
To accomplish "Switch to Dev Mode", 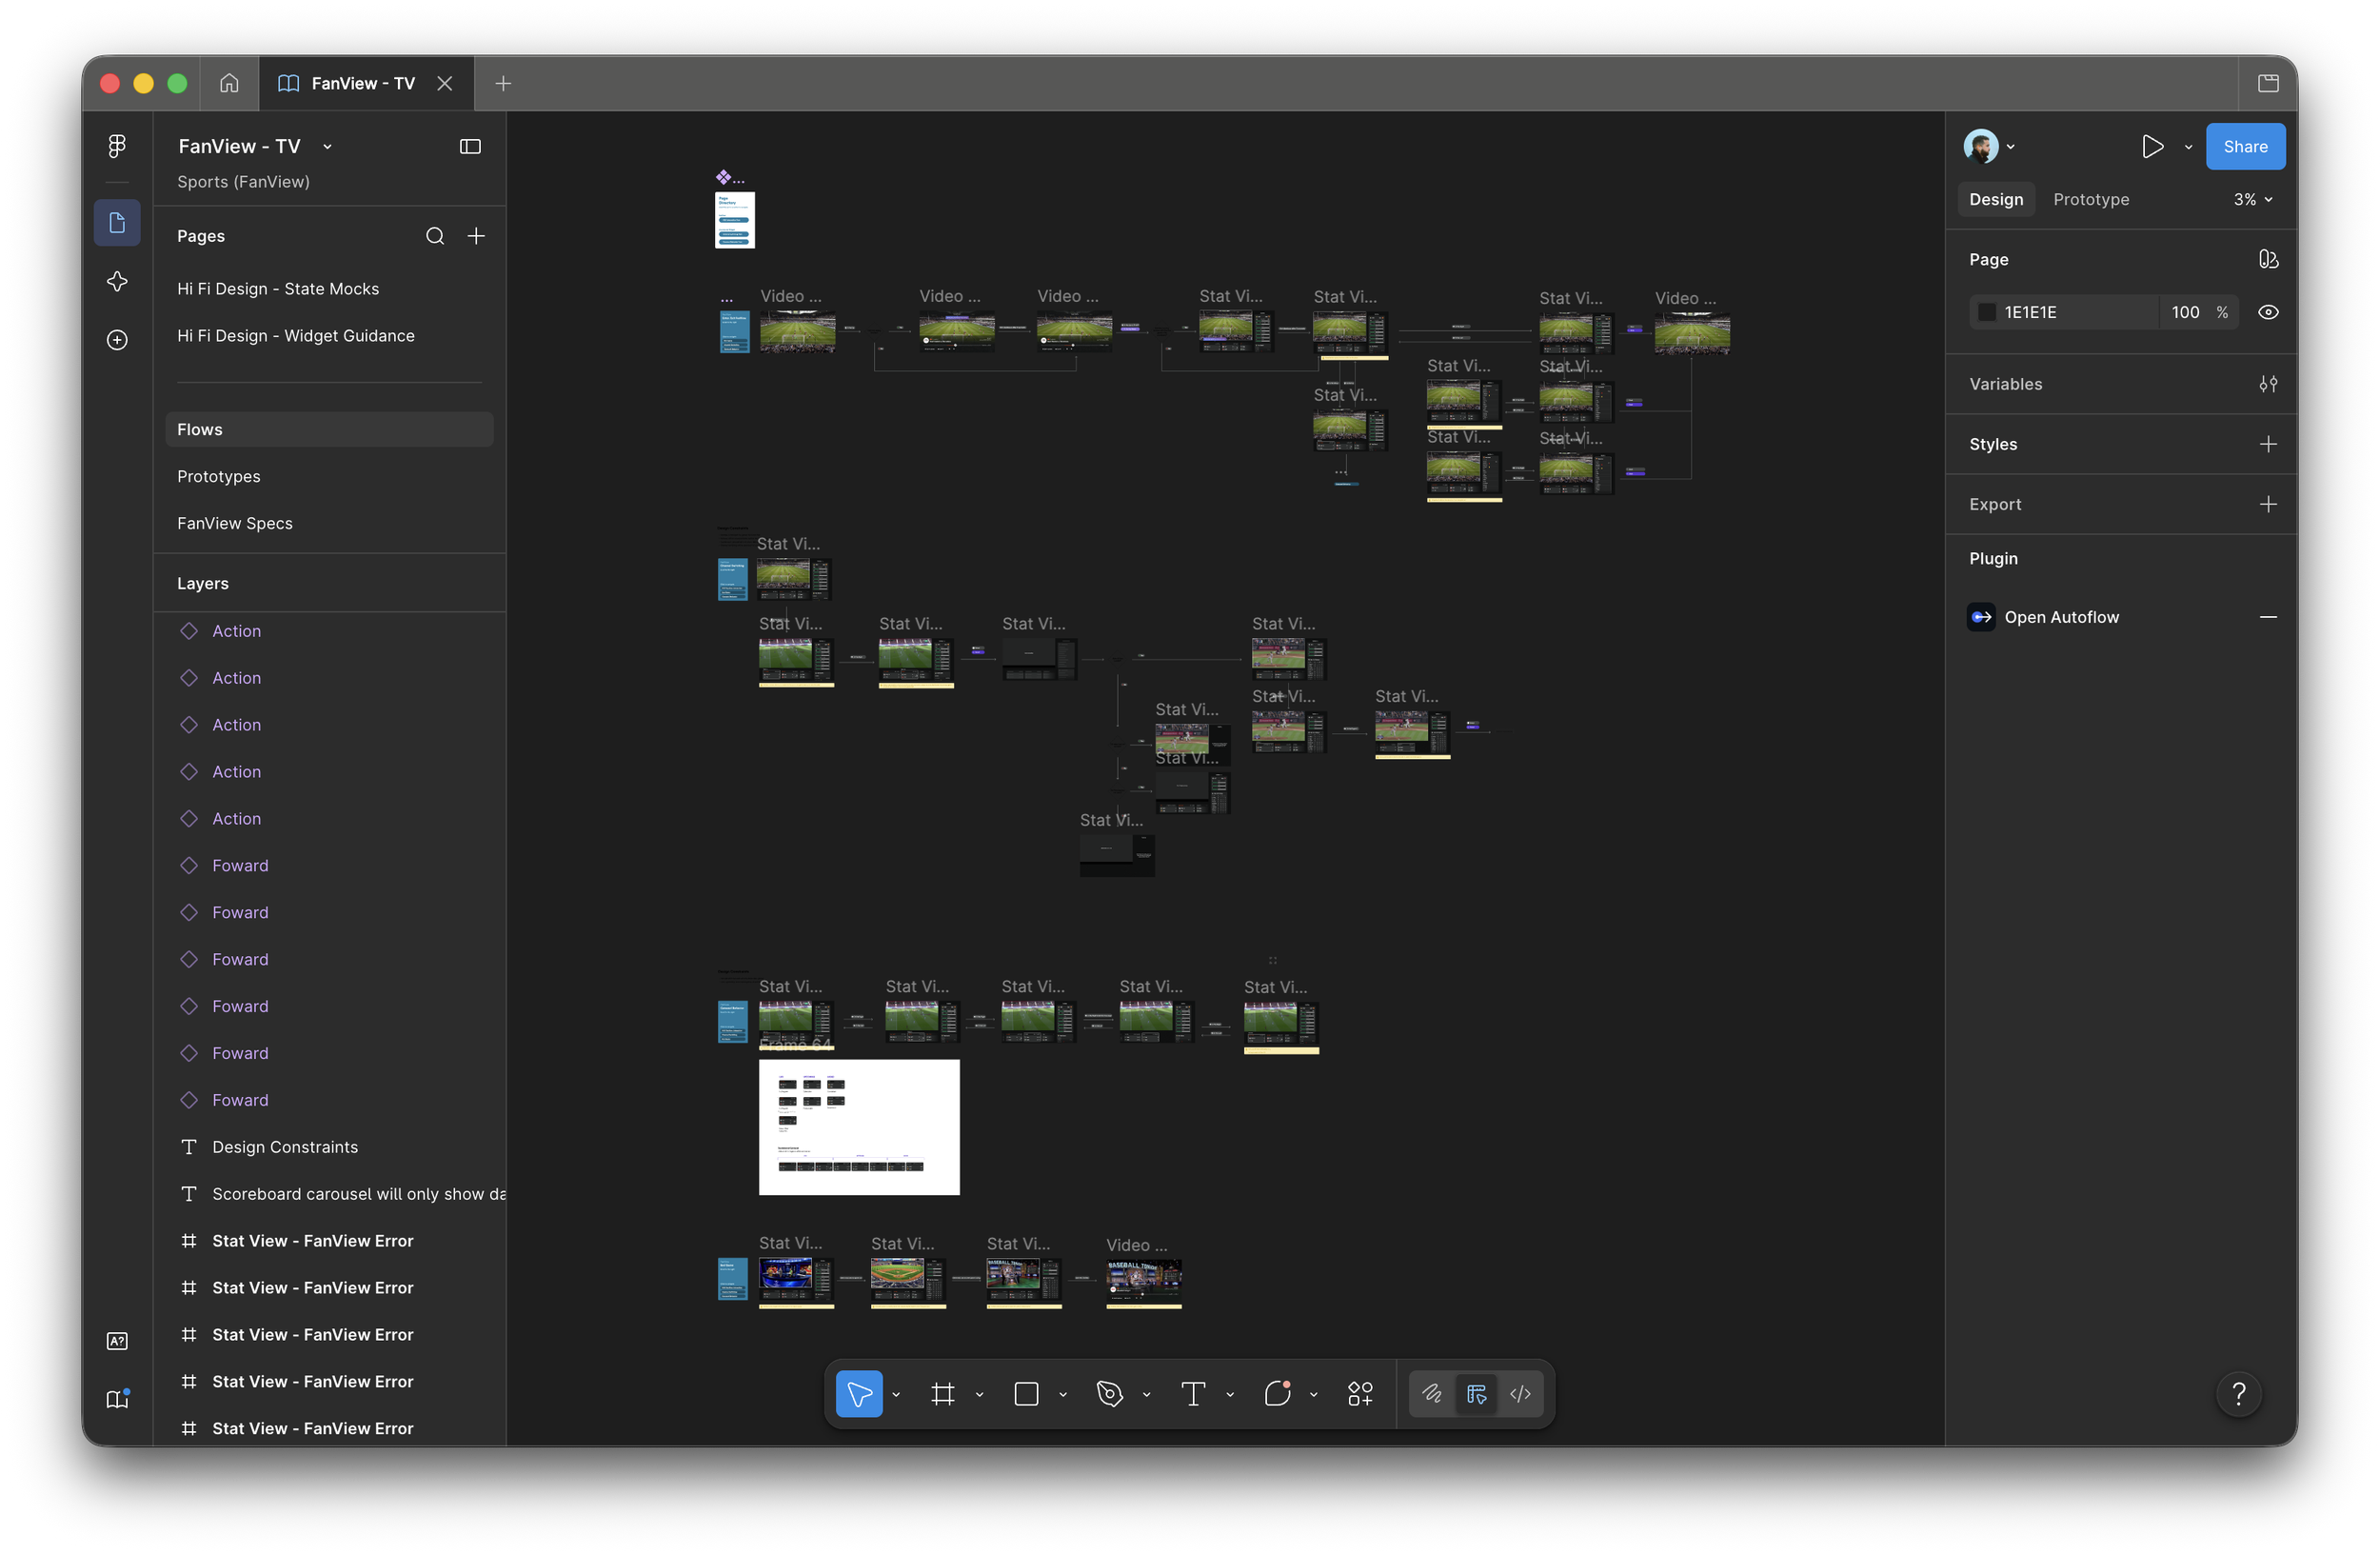I will (x=1520, y=1394).
